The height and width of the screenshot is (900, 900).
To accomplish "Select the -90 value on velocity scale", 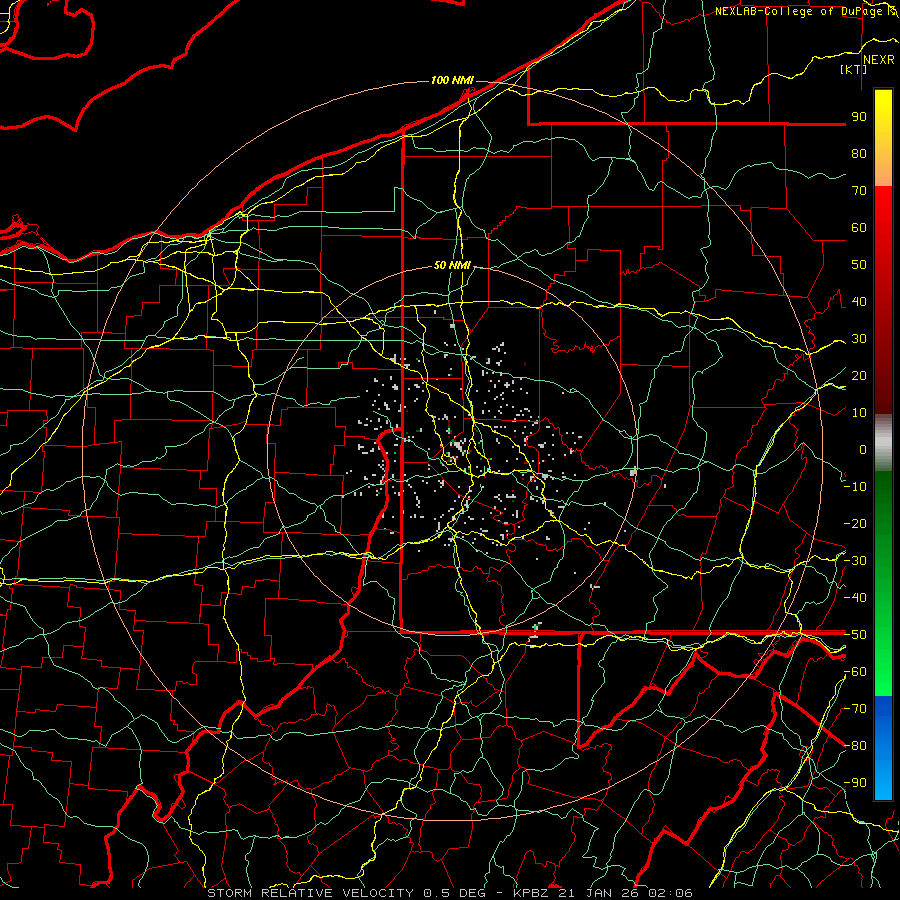I will click(855, 783).
